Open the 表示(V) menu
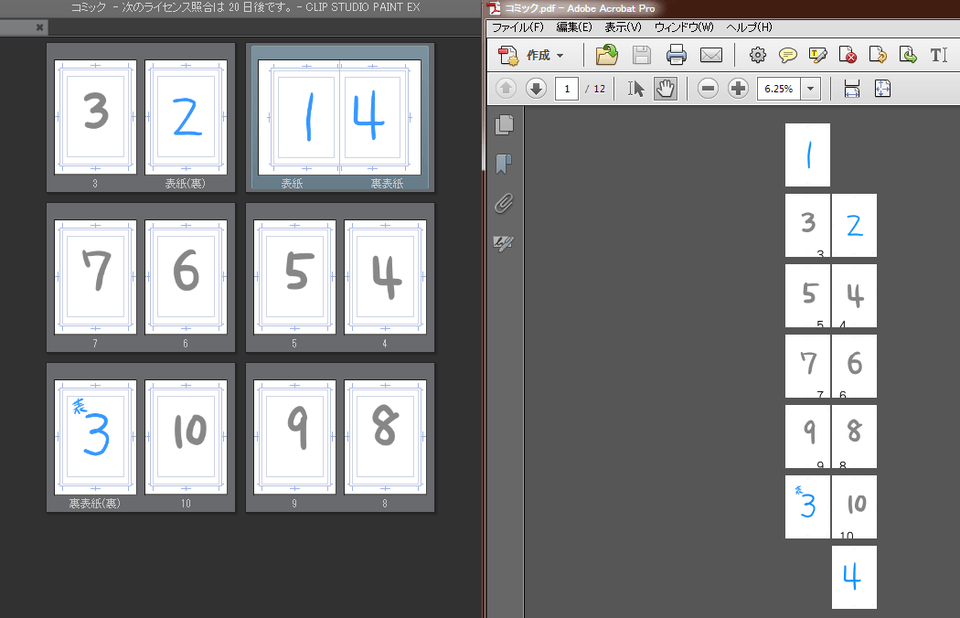The height and width of the screenshot is (618, 960). [623, 27]
